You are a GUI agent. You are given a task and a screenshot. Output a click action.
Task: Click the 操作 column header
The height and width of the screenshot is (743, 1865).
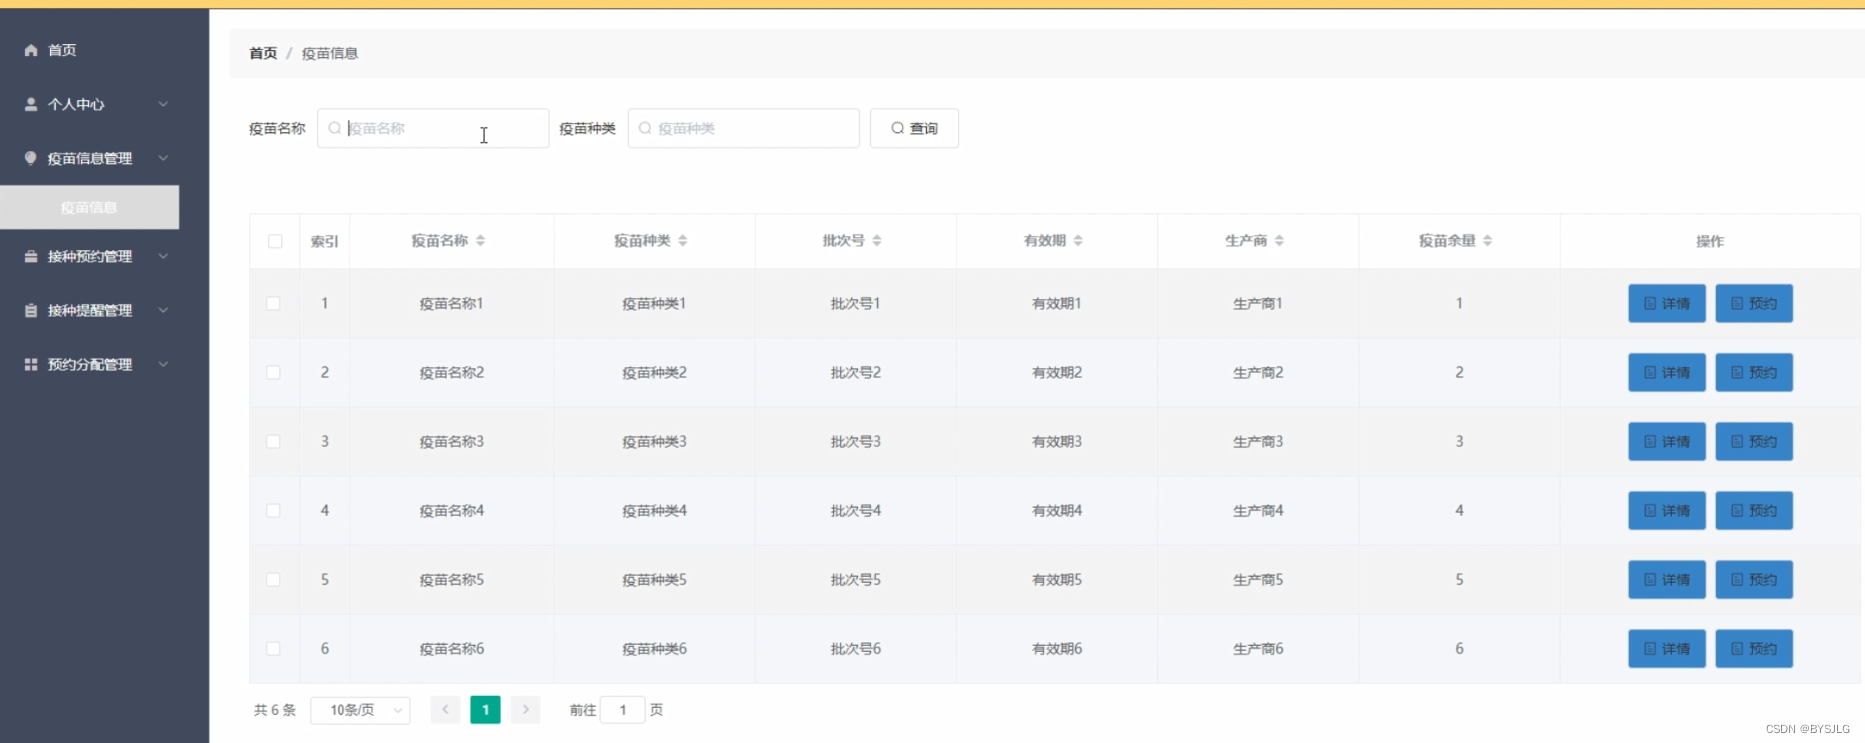(1710, 241)
